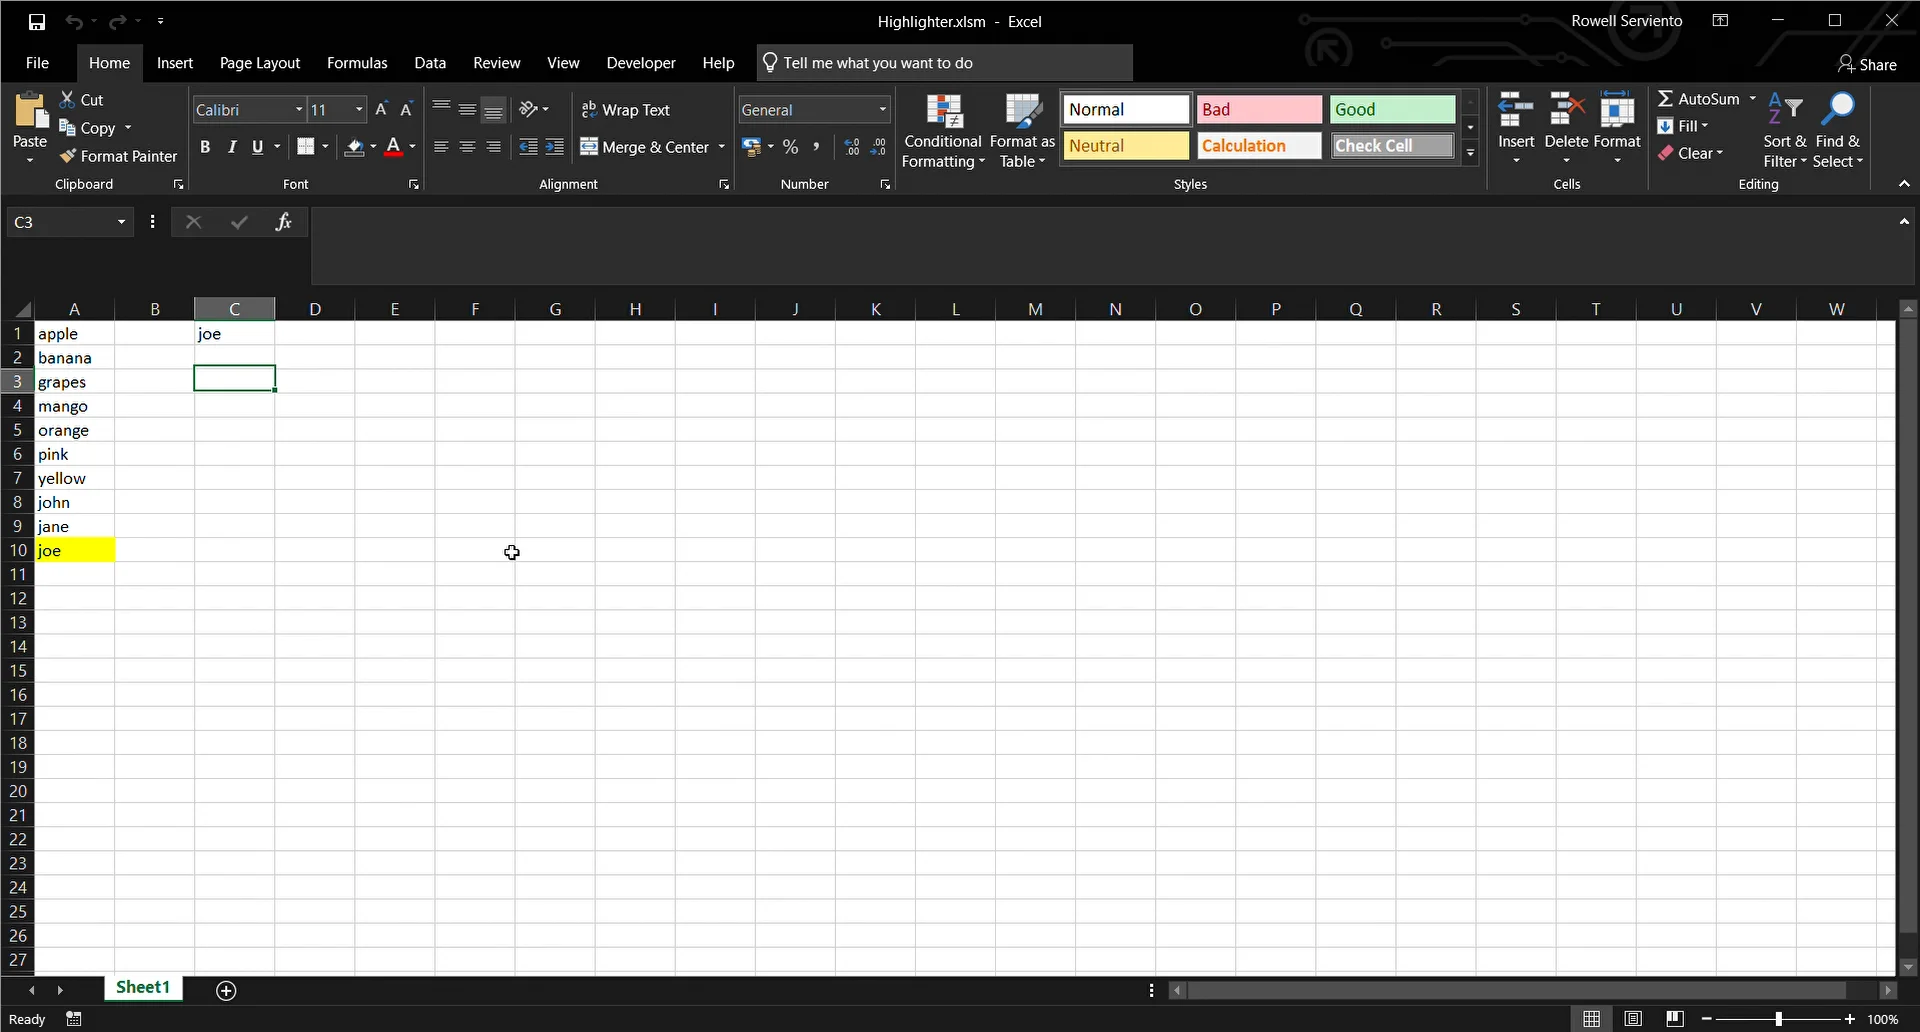Redo the last undone action
Screen dimensions: 1920x1032
pyautogui.click(x=118, y=21)
